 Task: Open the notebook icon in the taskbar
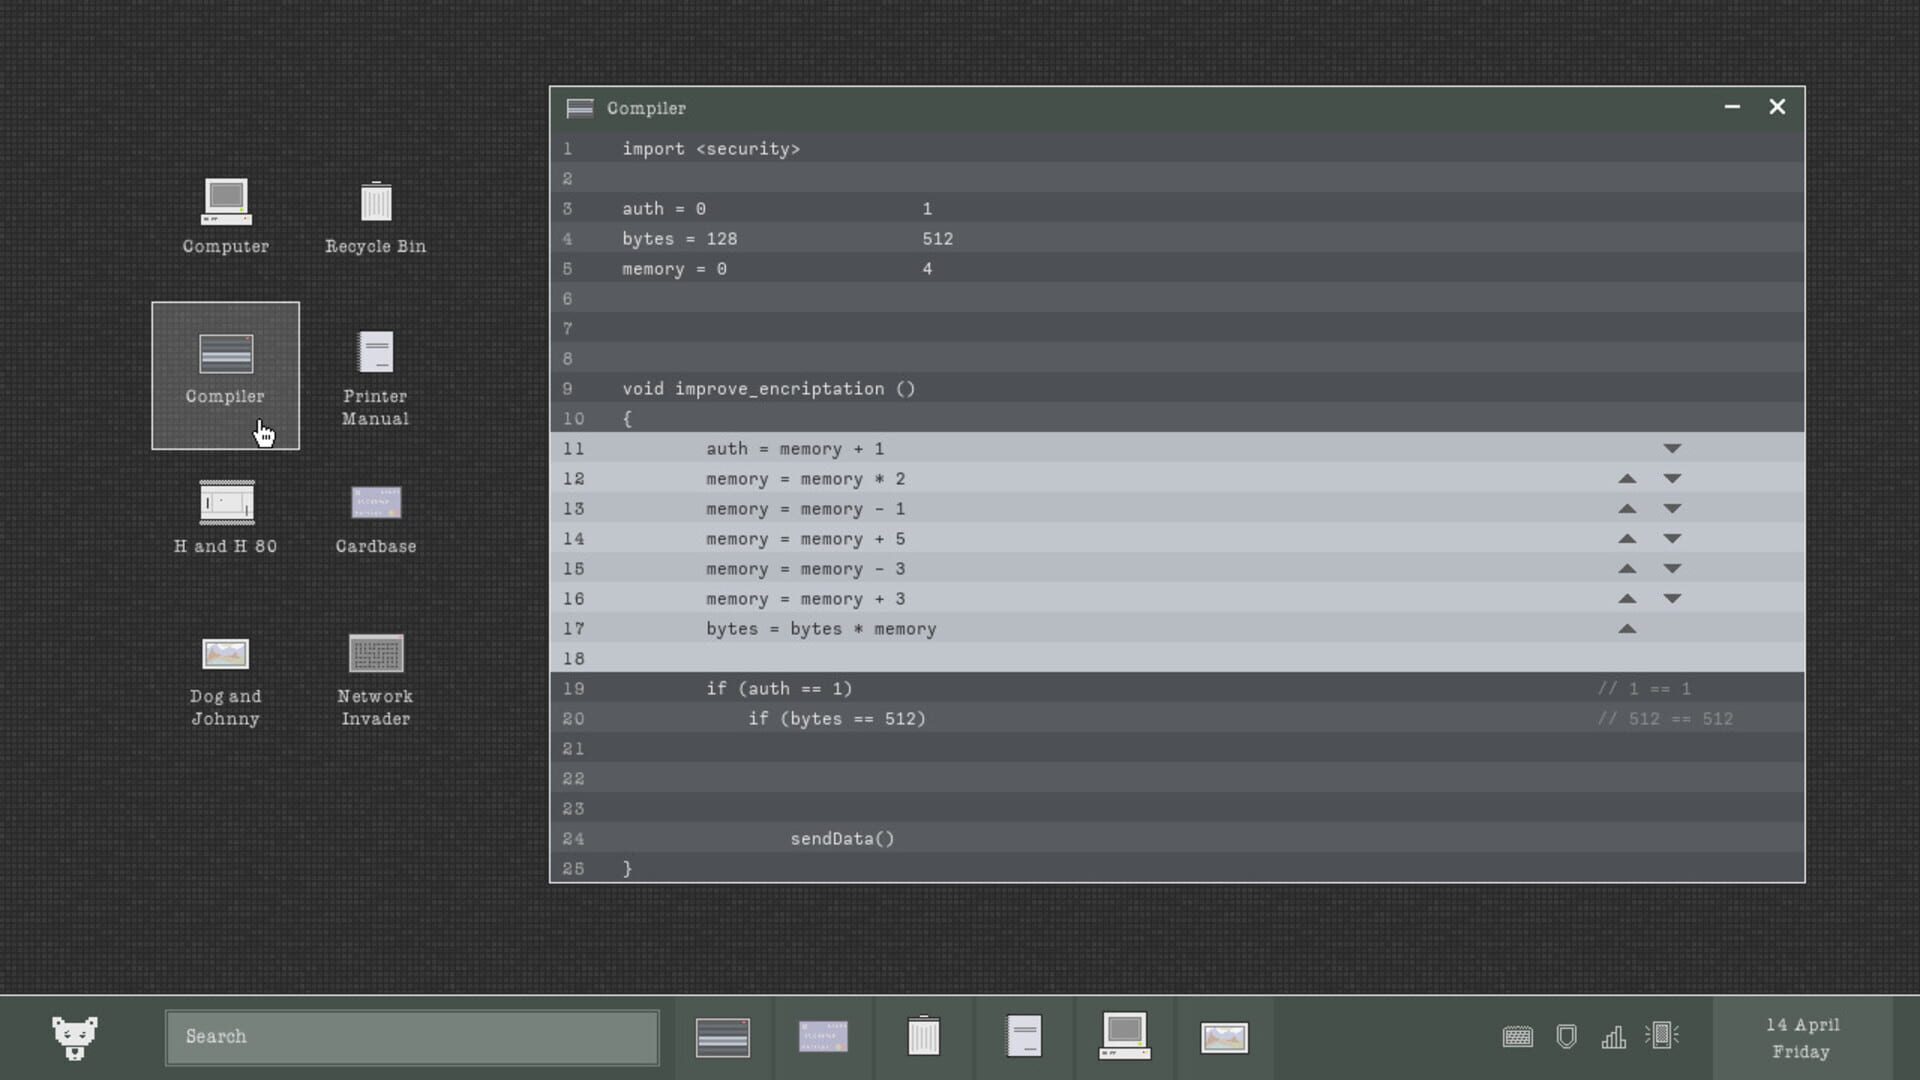coord(1024,1037)
